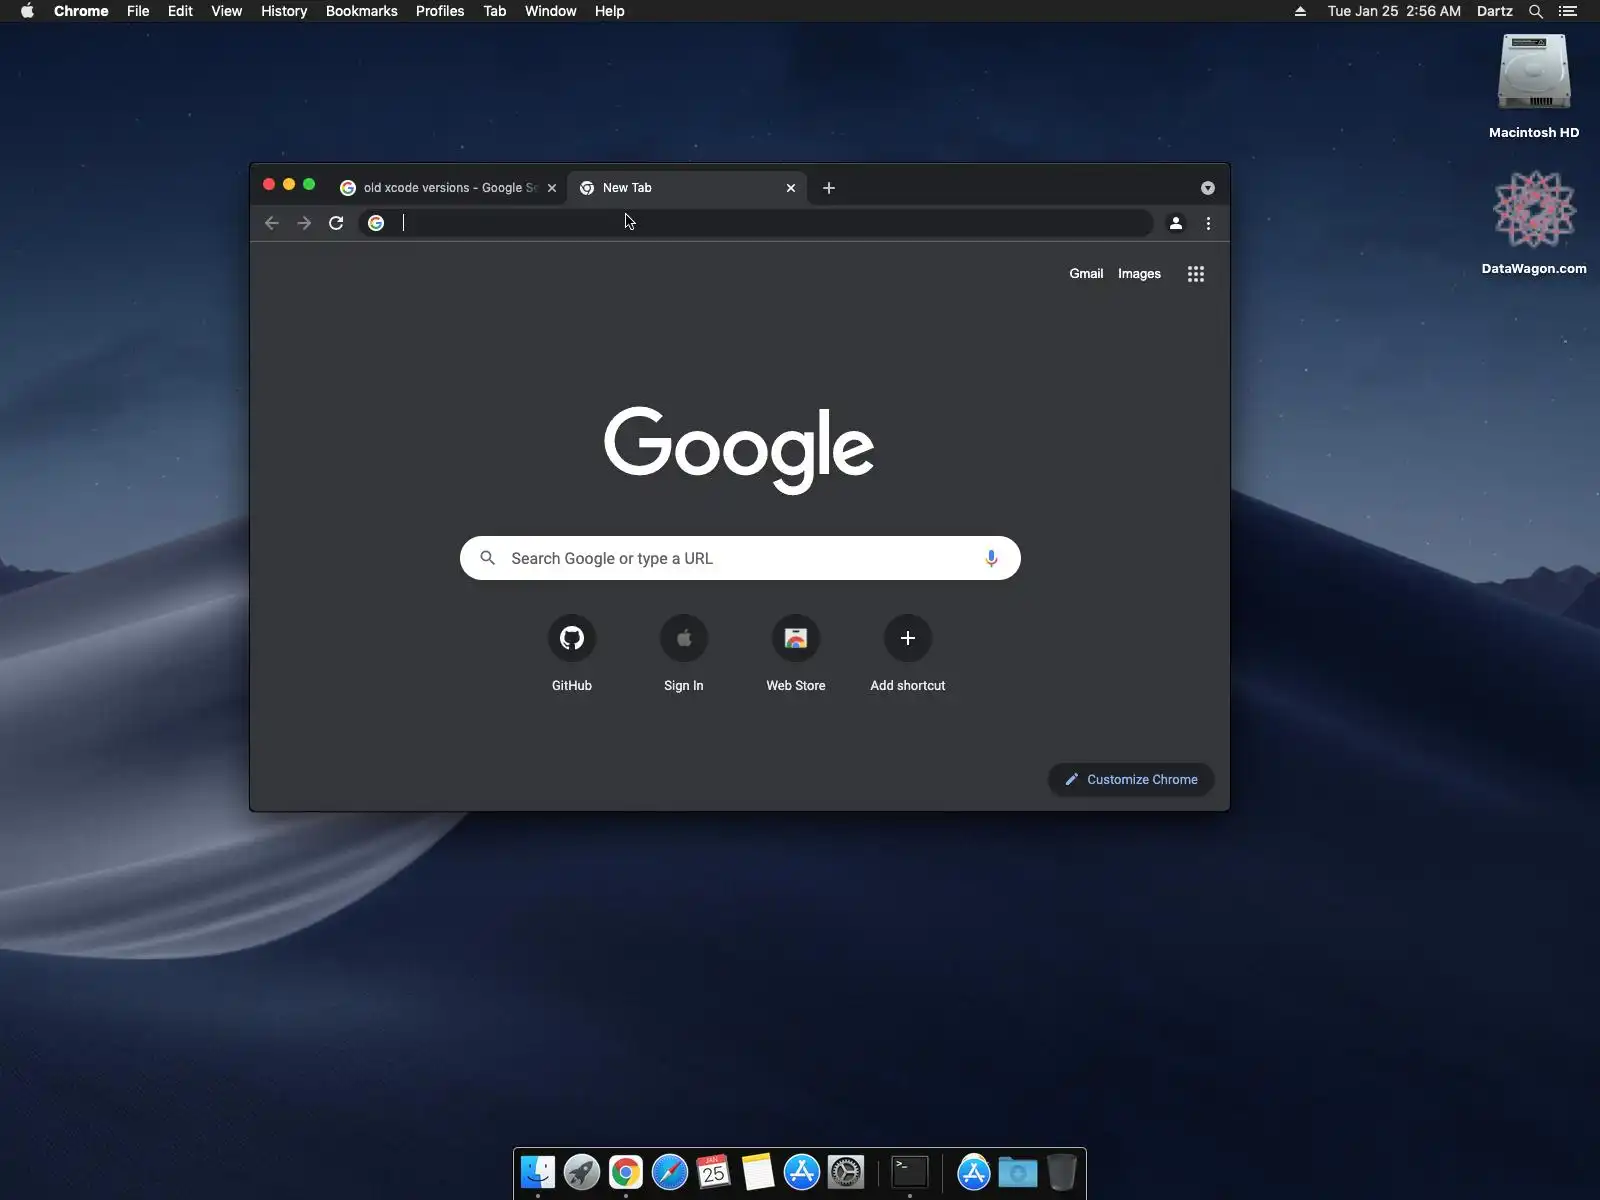The image size is (1600, 1200).
Task: Open the Google apps grid
Action: point(1196,274)
